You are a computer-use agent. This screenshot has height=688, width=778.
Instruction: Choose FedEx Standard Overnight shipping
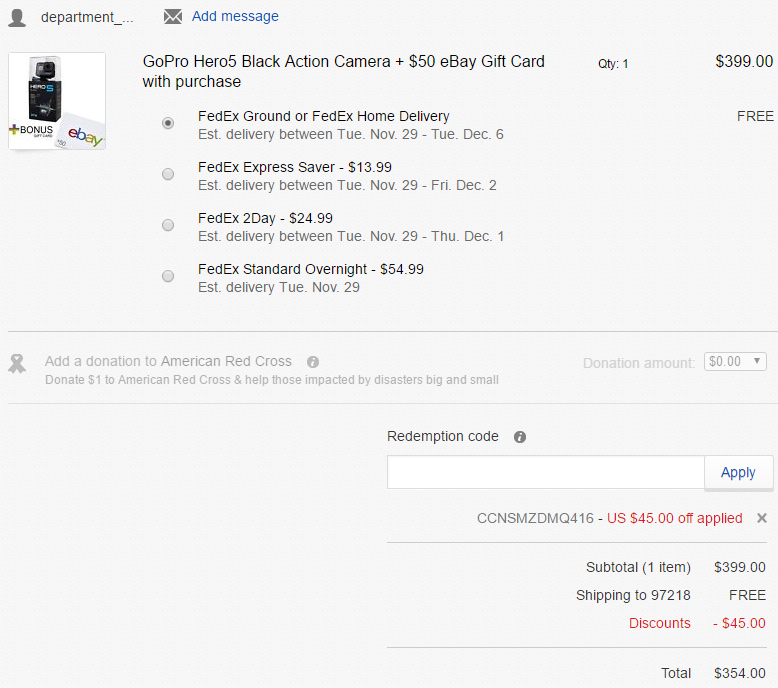(168, 276)
